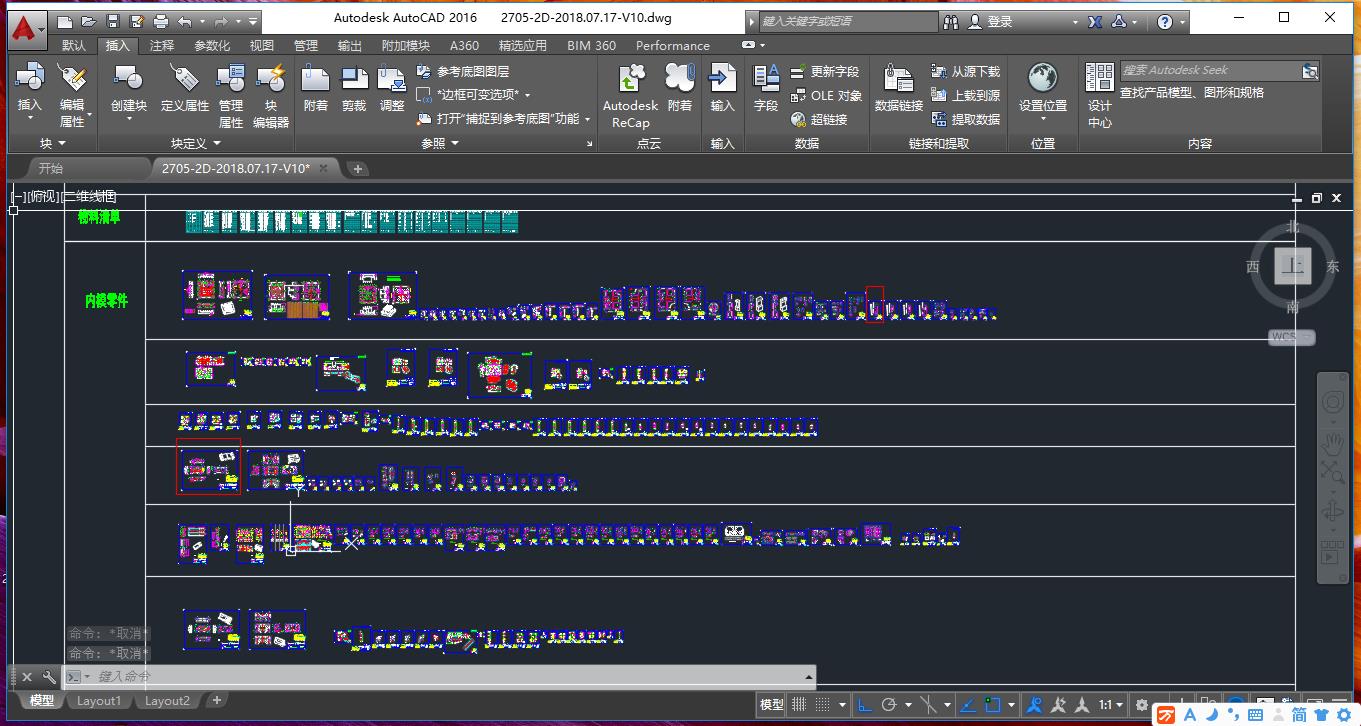The width and height of the screenshot is (1361, 726).
Task: Click the Autodesk ReCap icon
Action: pos(630,96)
